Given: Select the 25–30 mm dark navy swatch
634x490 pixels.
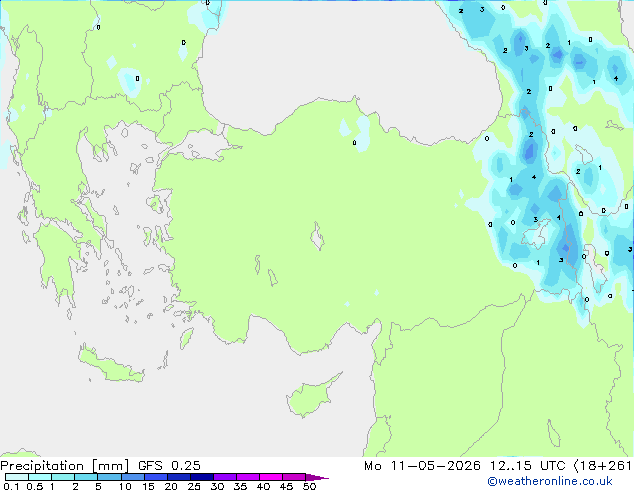Looking at the screenshot, I should point(201,477).
